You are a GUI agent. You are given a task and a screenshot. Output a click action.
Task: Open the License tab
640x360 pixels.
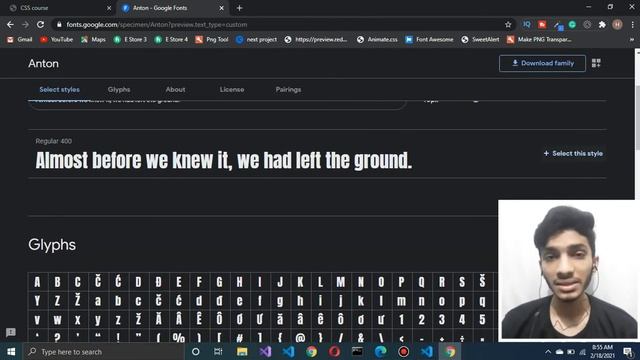[232, 89]
